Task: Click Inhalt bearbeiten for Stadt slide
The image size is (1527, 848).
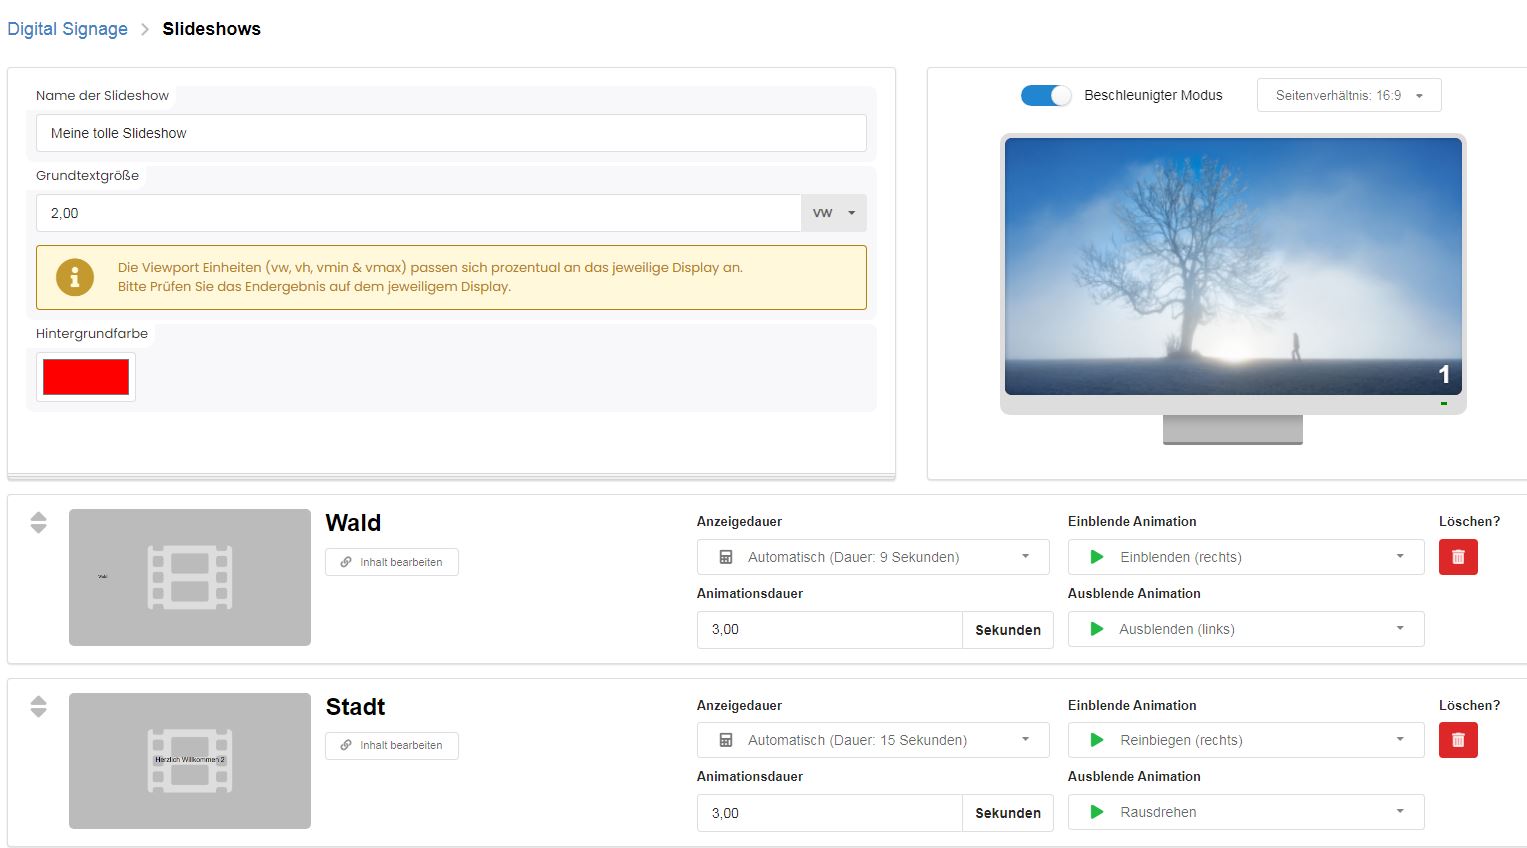Action: 391,745
